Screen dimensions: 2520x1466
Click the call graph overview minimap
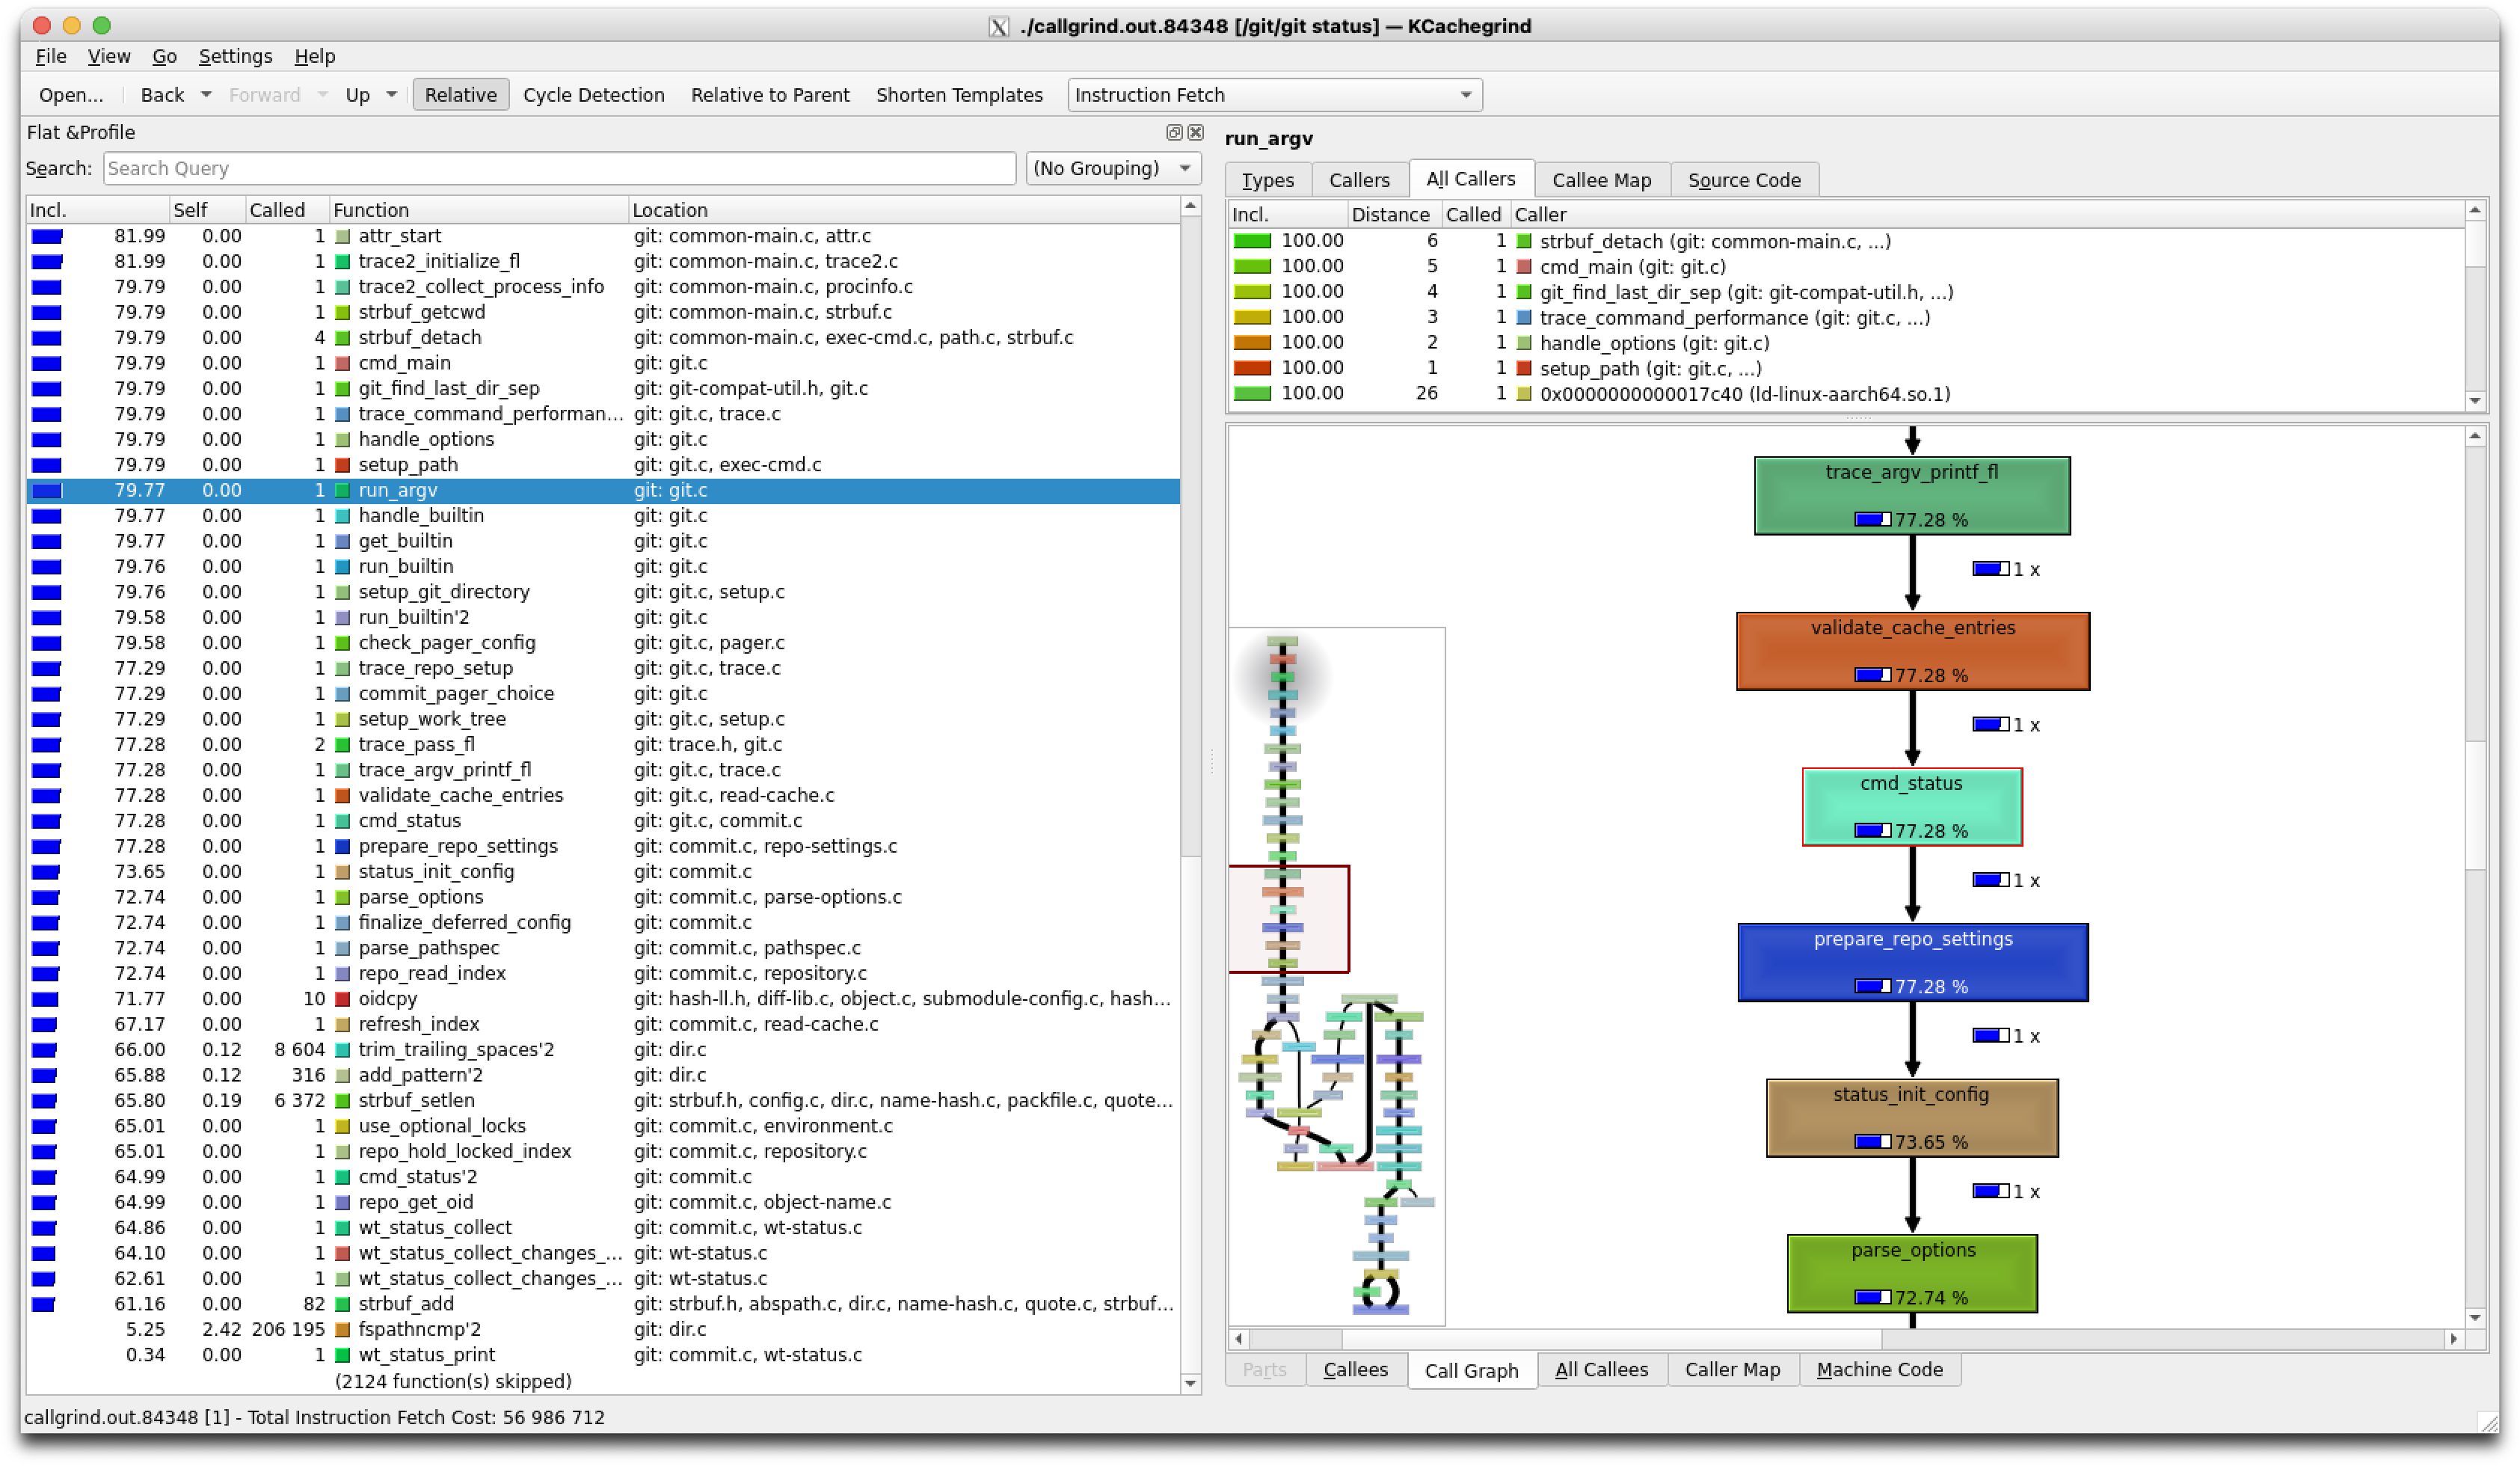(1336, 976)
